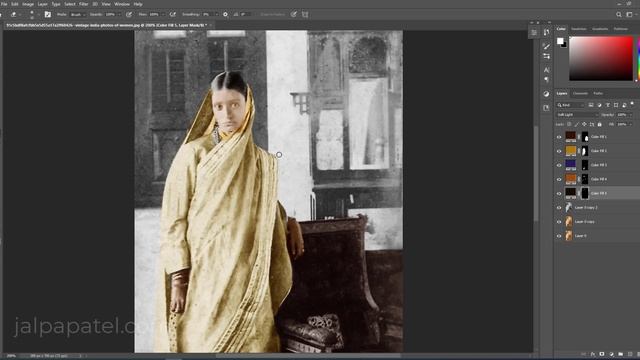Screen dimensions: 640x360
Task: Toggle pressure for size icon in options bar
Action: (293, 14)
